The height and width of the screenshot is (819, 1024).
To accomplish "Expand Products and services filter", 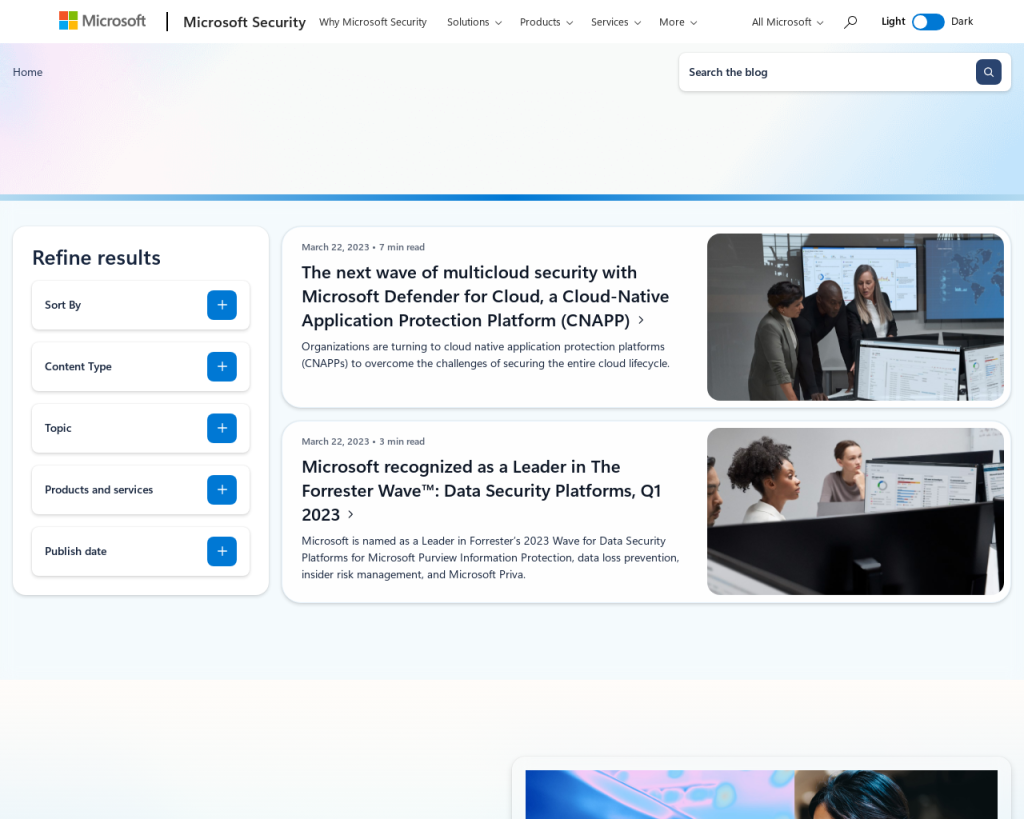I will click(222, 490).
